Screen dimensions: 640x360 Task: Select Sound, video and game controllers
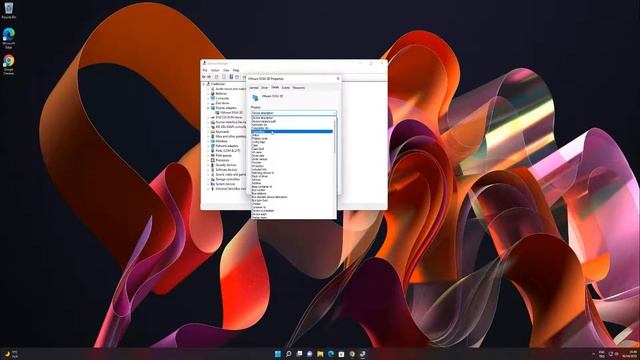click(x=231, y=174)
